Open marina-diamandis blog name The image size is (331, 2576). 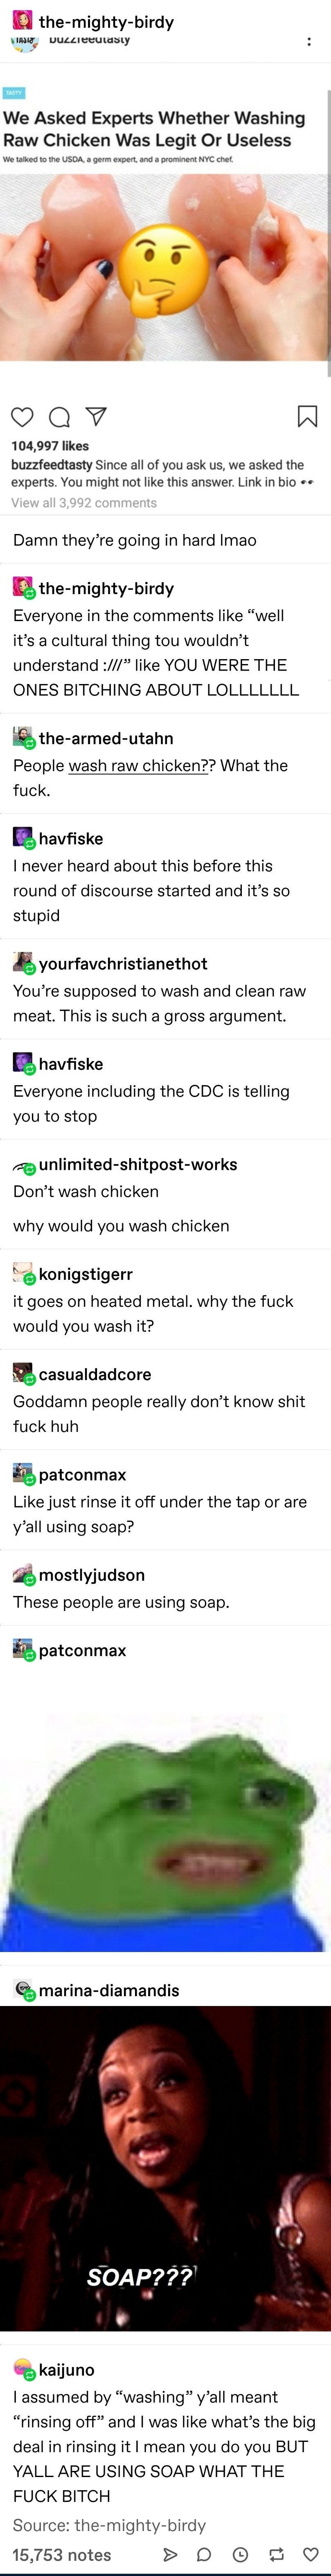[x=109, y=1990]
